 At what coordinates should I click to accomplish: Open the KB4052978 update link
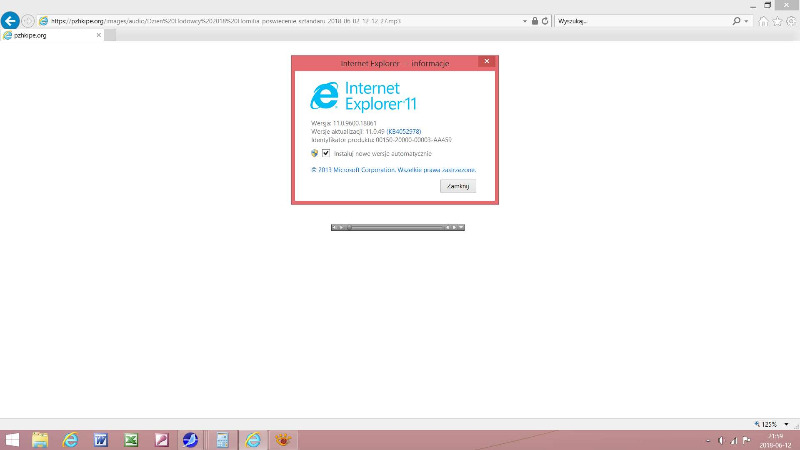click(404, 132)
